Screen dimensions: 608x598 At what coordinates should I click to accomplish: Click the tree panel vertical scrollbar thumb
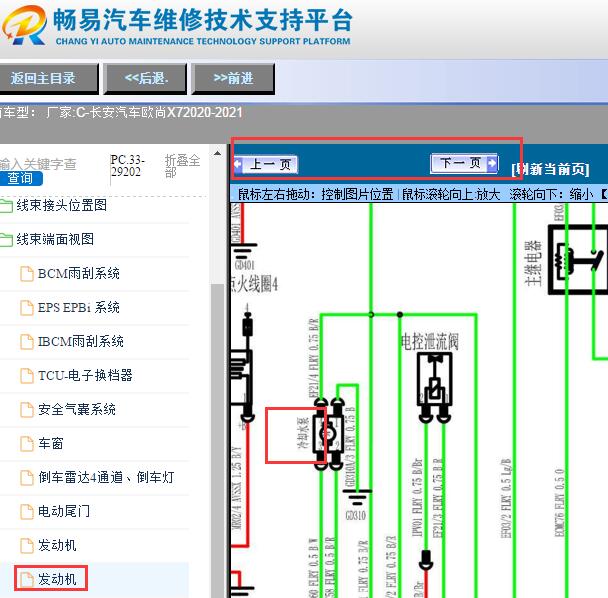click(x=218, y=440)
